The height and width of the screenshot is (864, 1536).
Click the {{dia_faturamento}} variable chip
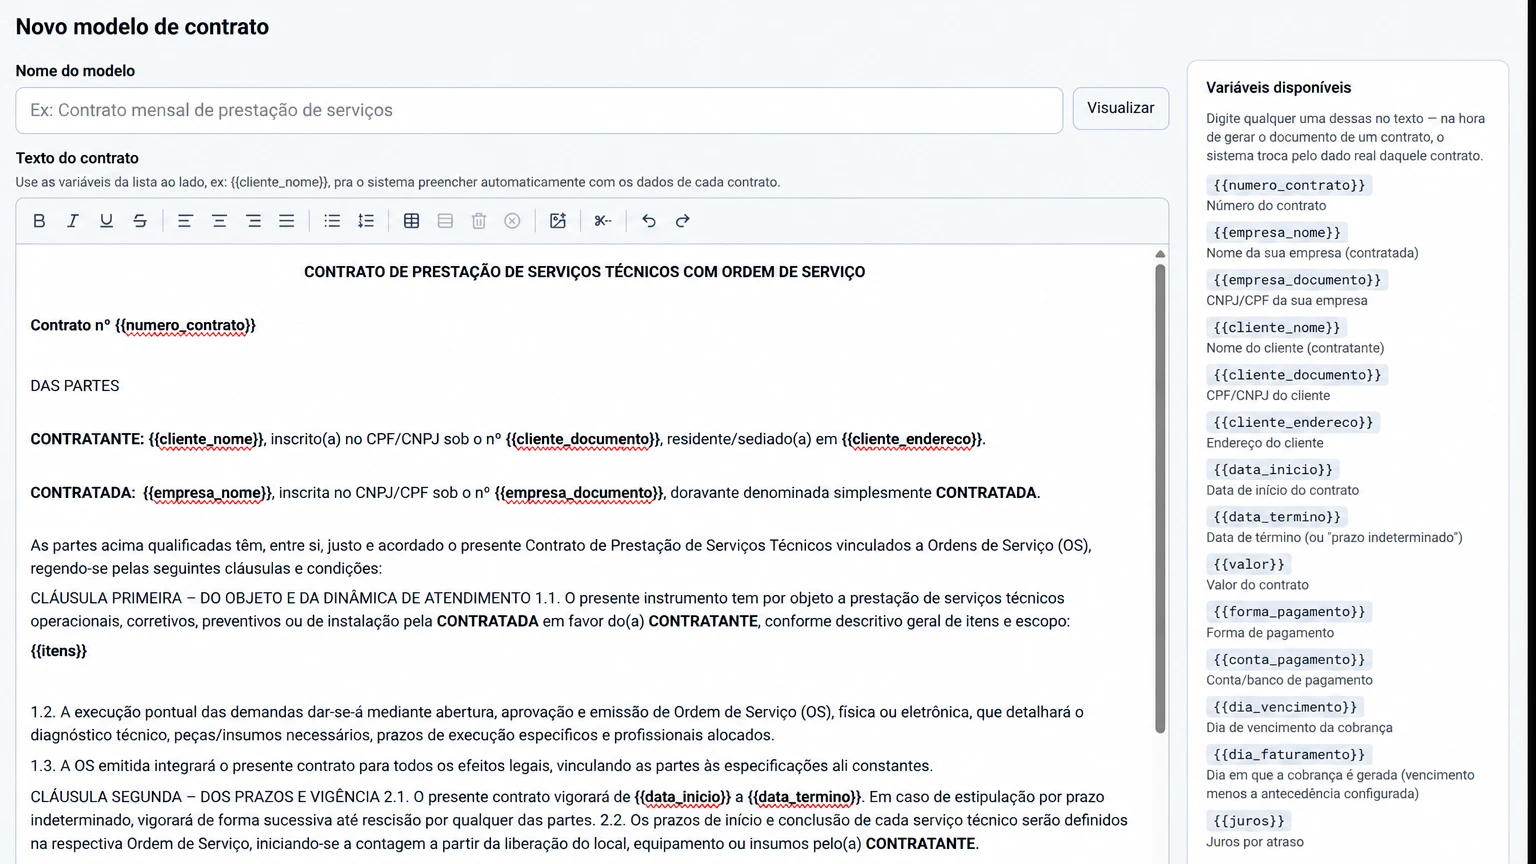point(1289,755)
